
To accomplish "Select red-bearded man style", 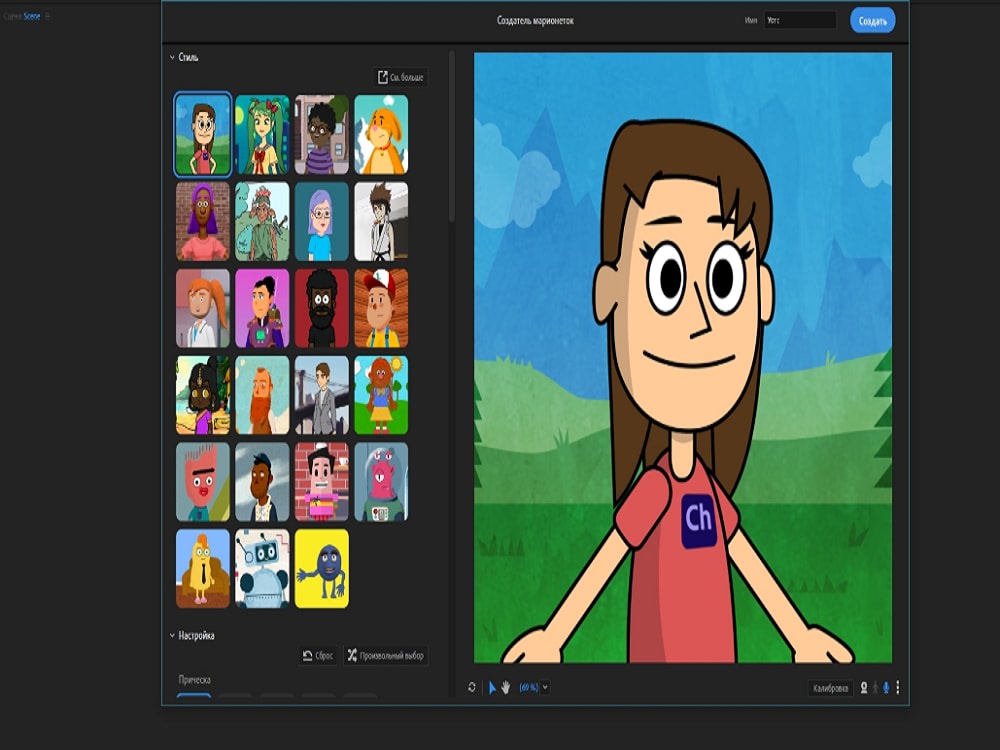I will click(x=262, y=395).
